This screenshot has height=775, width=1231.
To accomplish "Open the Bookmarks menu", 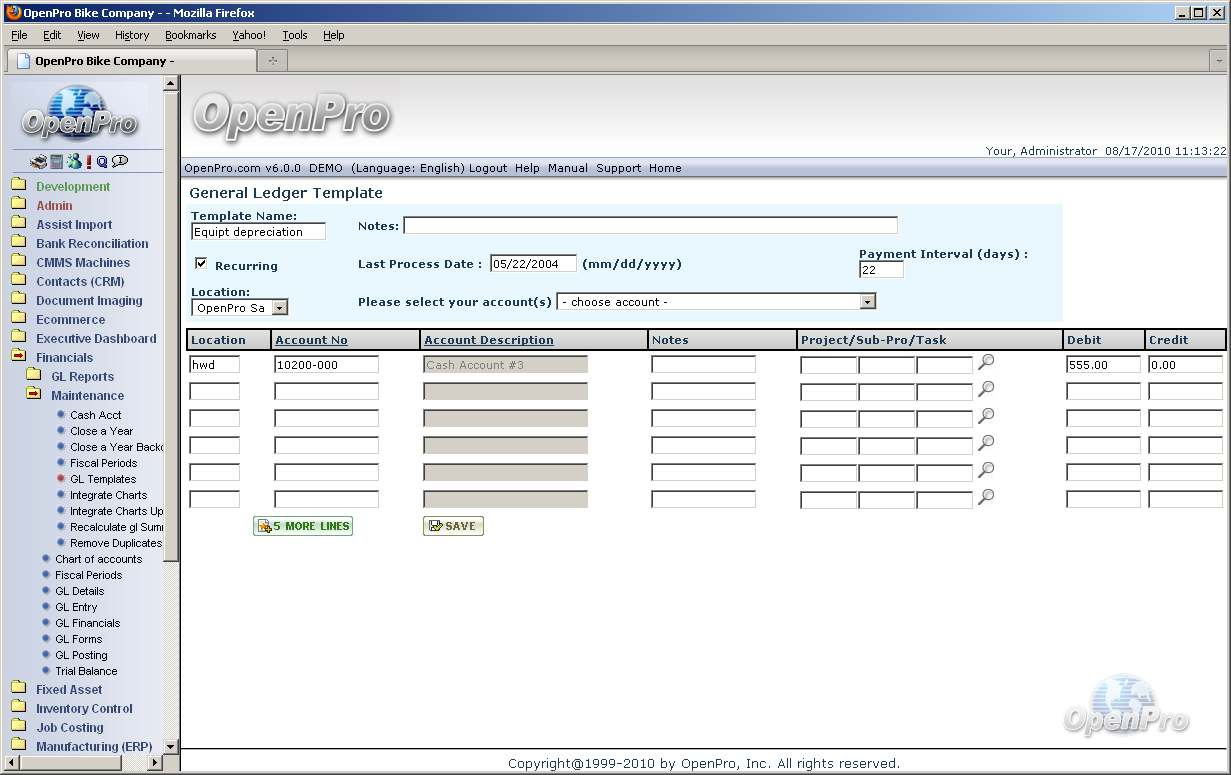I will [190, 35].
